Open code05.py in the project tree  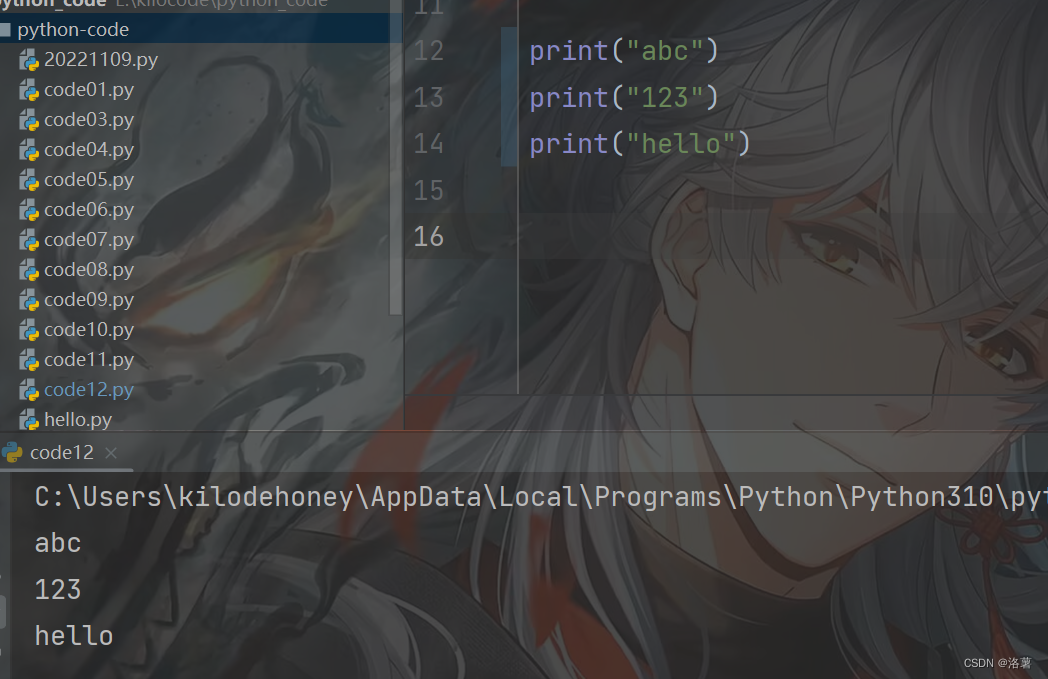click(89, 180)
